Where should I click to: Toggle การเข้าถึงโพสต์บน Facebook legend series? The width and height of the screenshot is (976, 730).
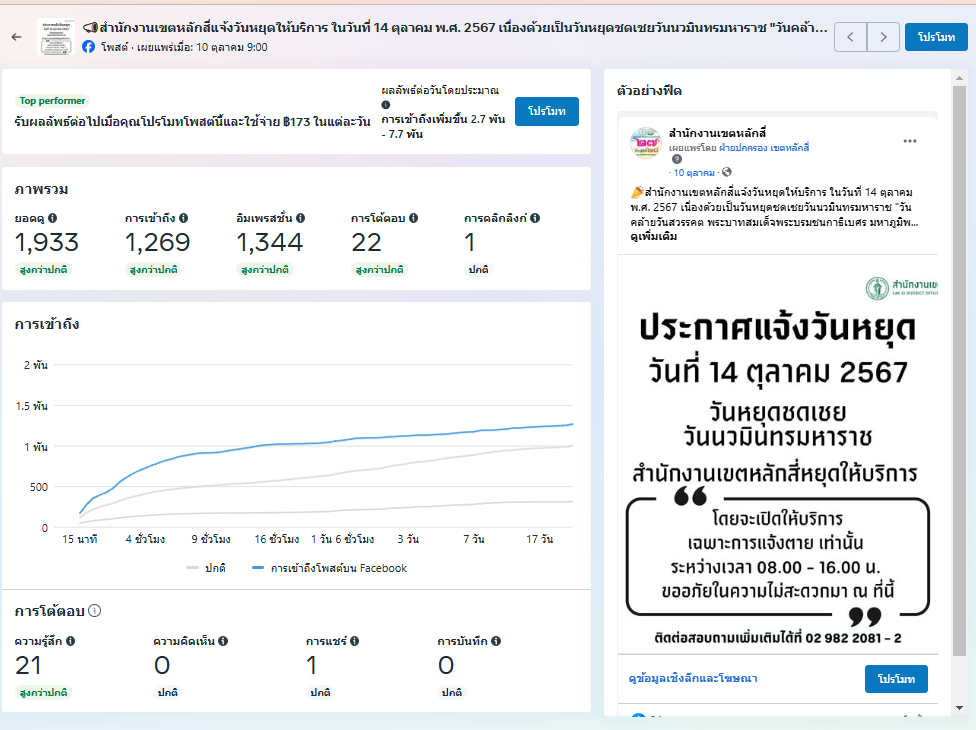point(329,568)
